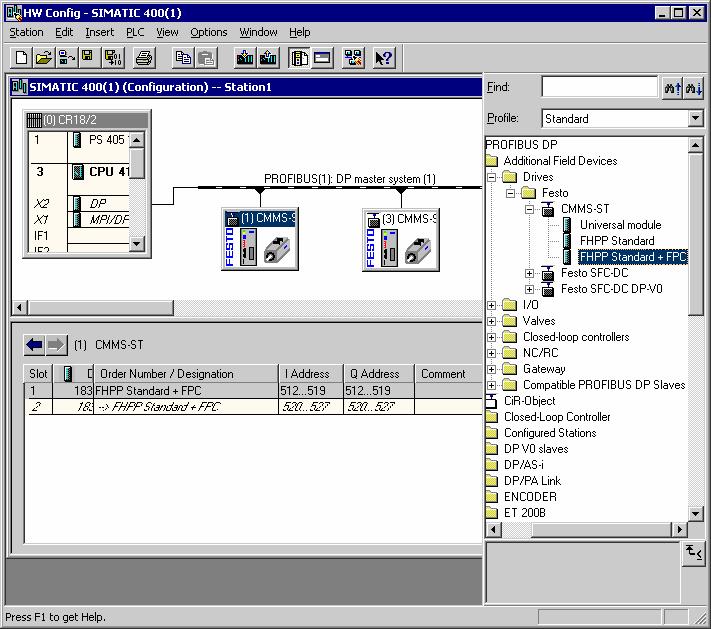Open the View menu
Viewport: 711px width, 629px height.
point(167,32)
